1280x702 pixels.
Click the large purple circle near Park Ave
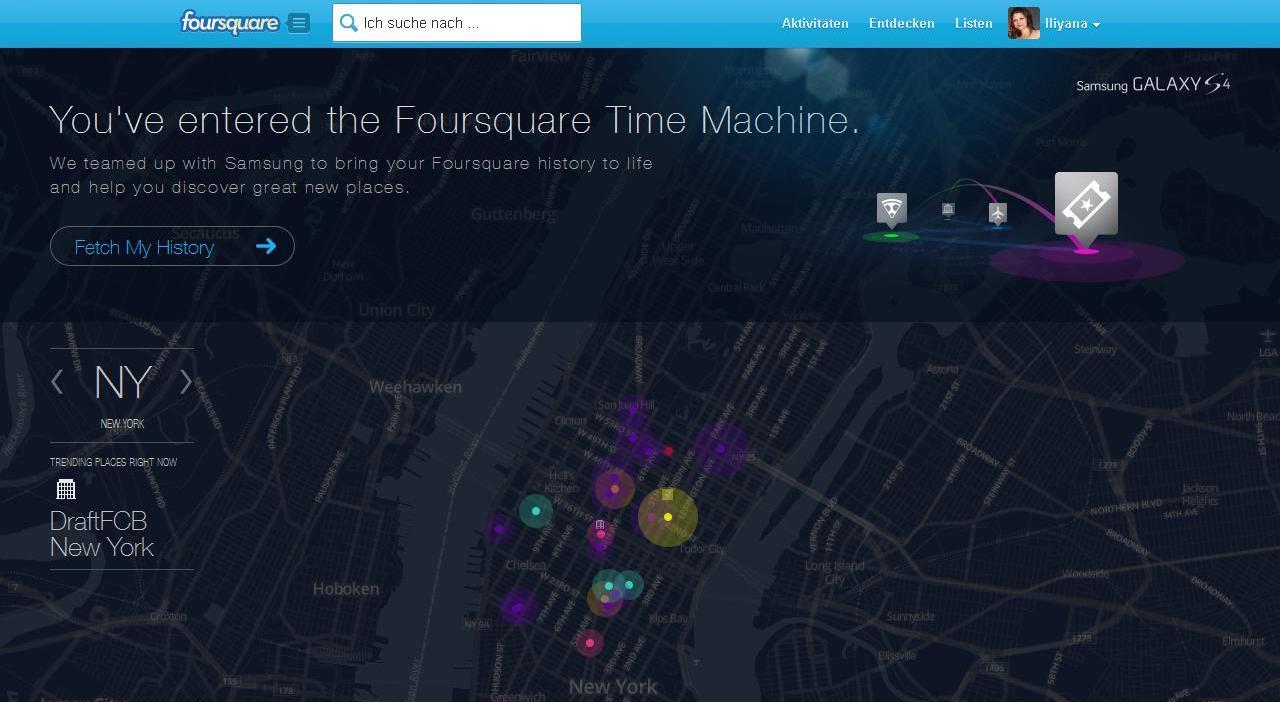(720, 449)
